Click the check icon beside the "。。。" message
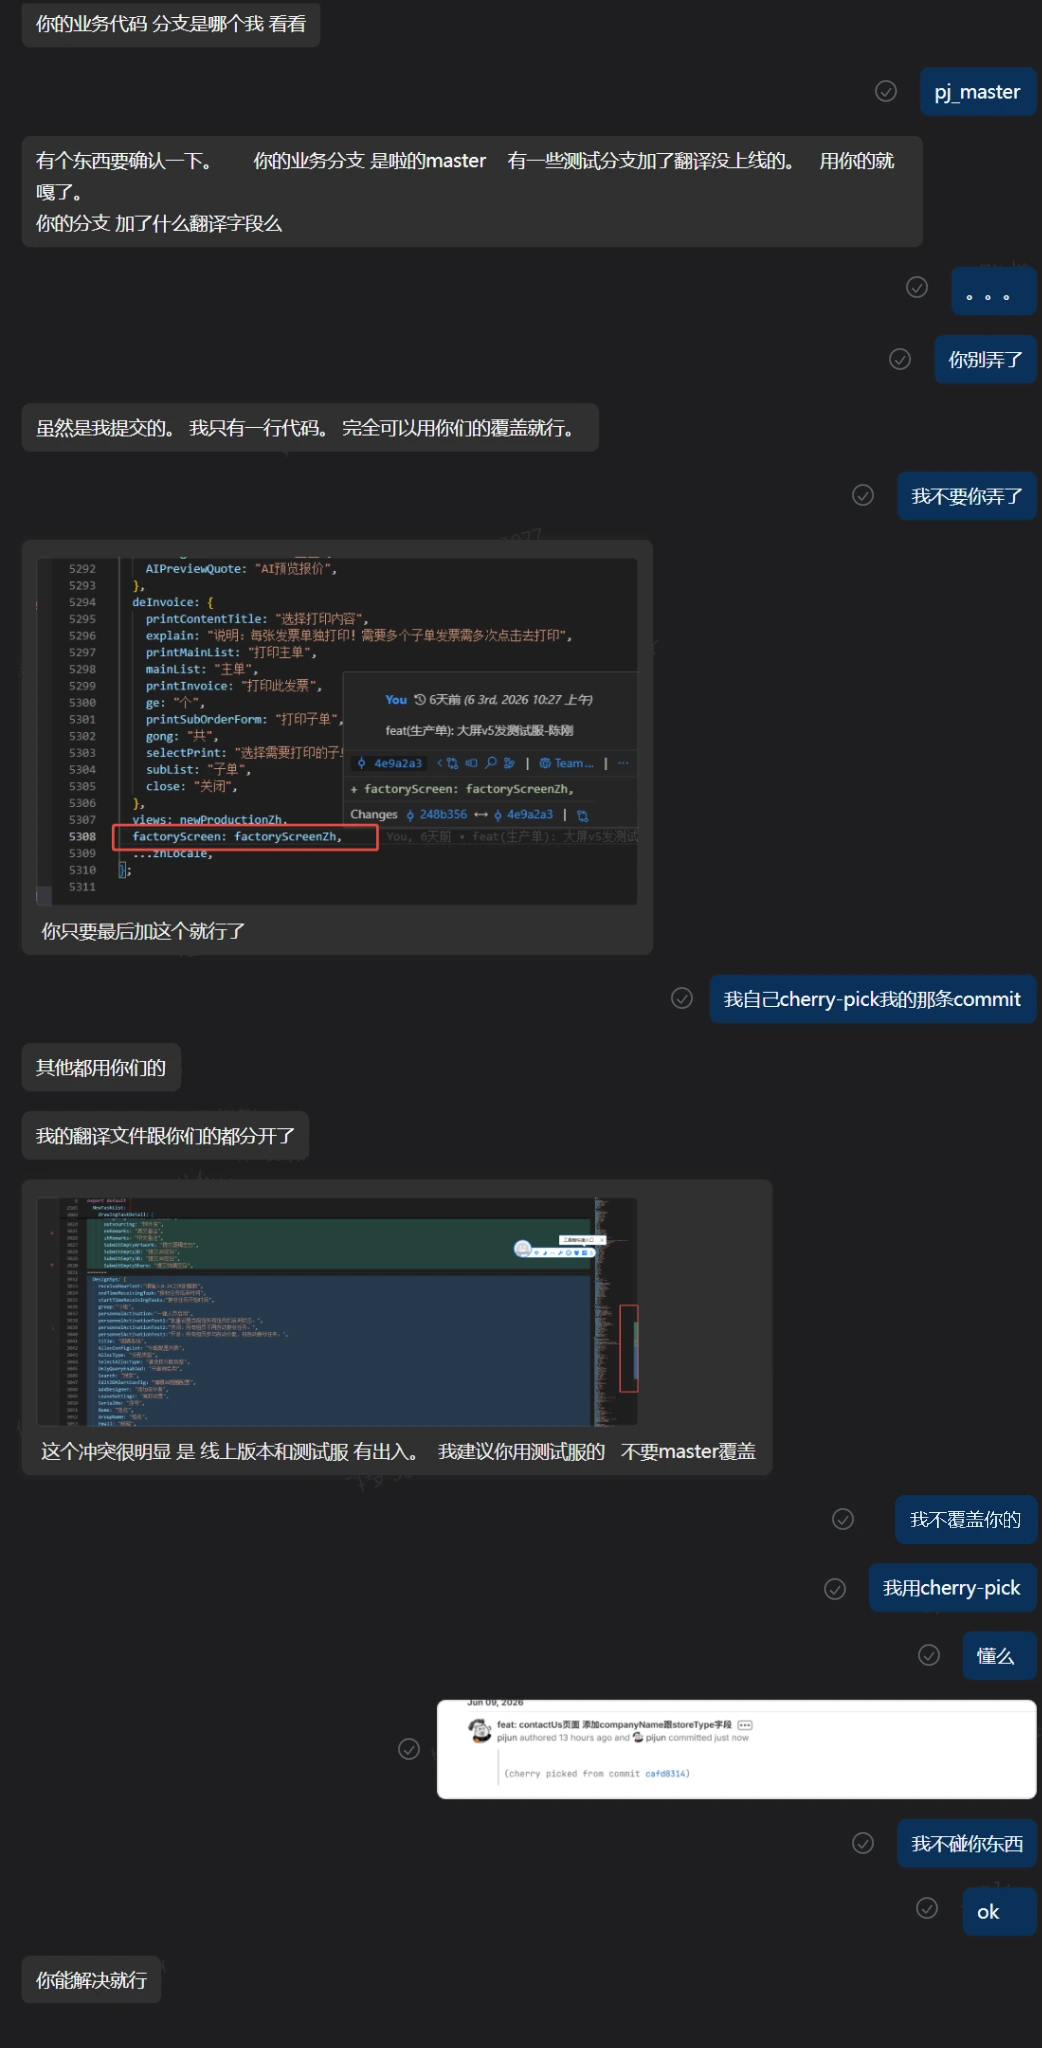 917,287
